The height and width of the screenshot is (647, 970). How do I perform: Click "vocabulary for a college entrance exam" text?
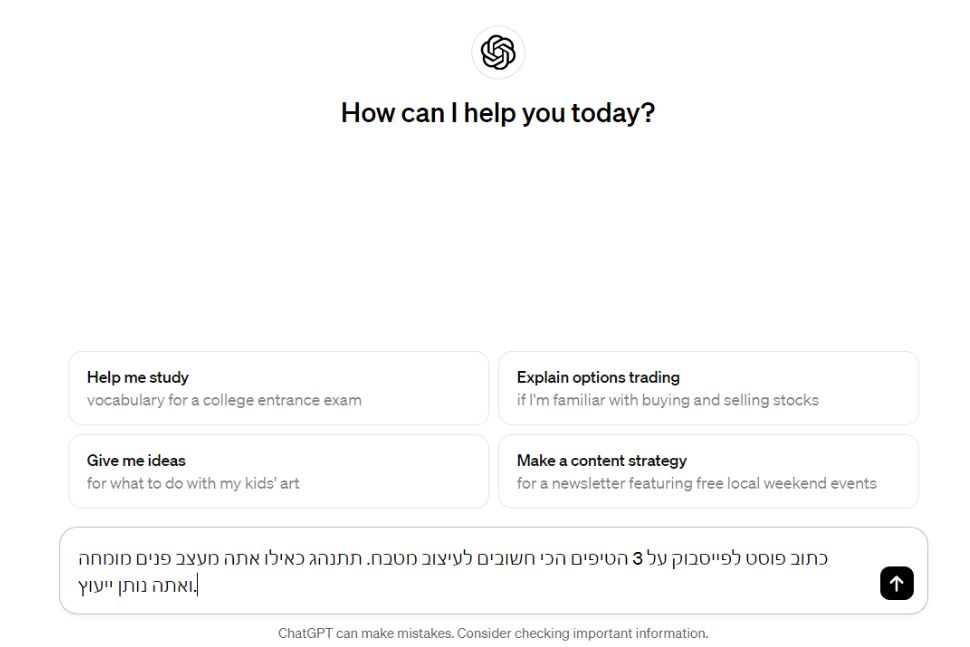click(x=224, y=400)
